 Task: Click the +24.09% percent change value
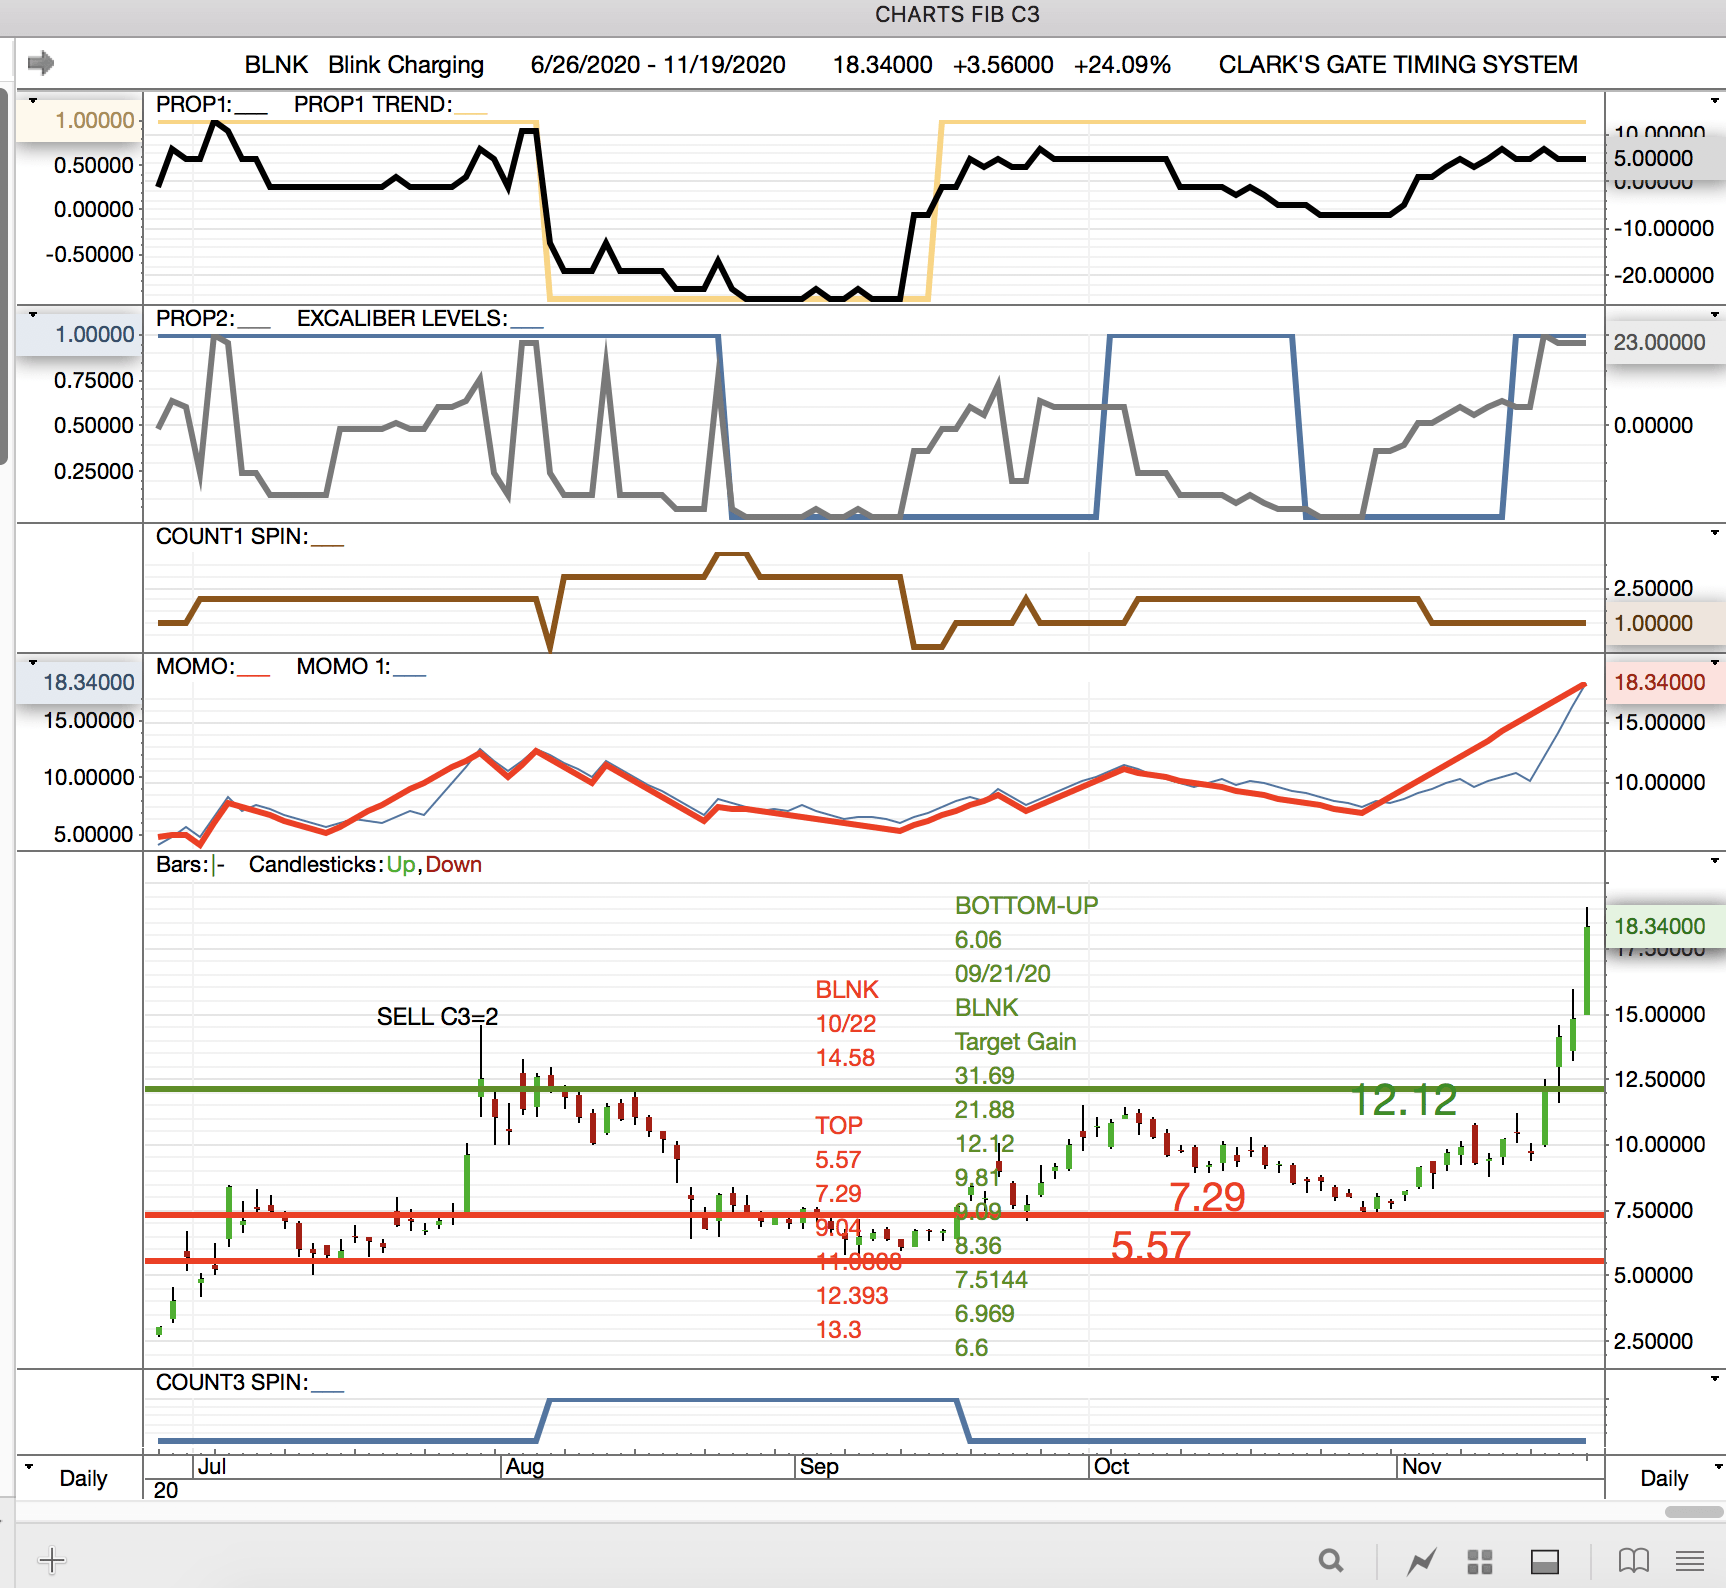pyautogui.click(x=1122, y=64)
